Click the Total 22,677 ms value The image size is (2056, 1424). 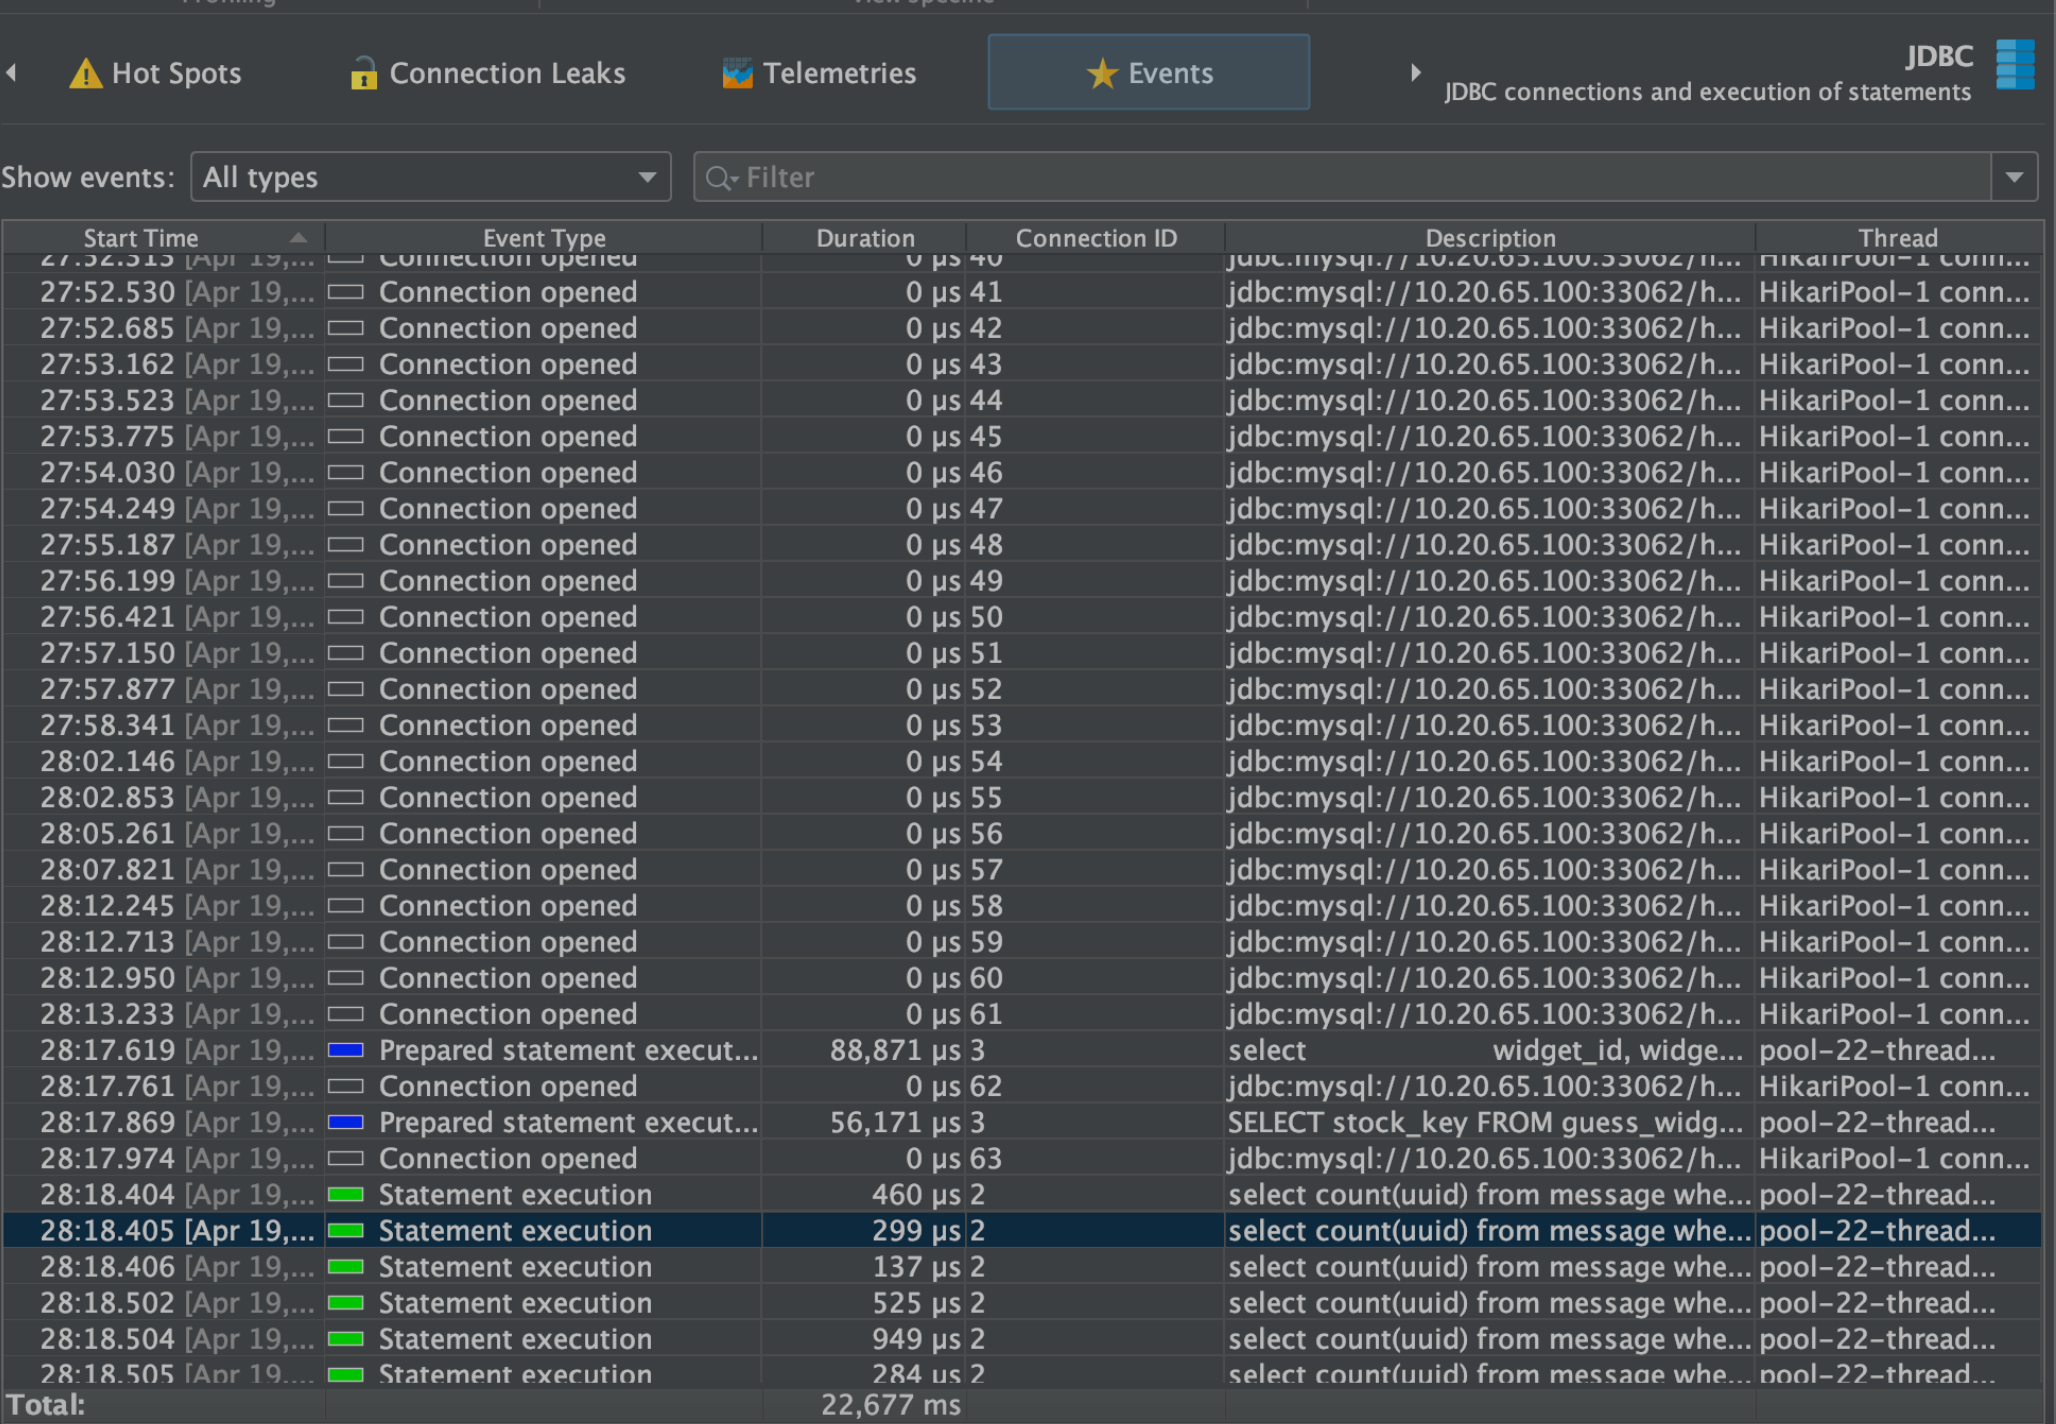(x=890, y=1404)
